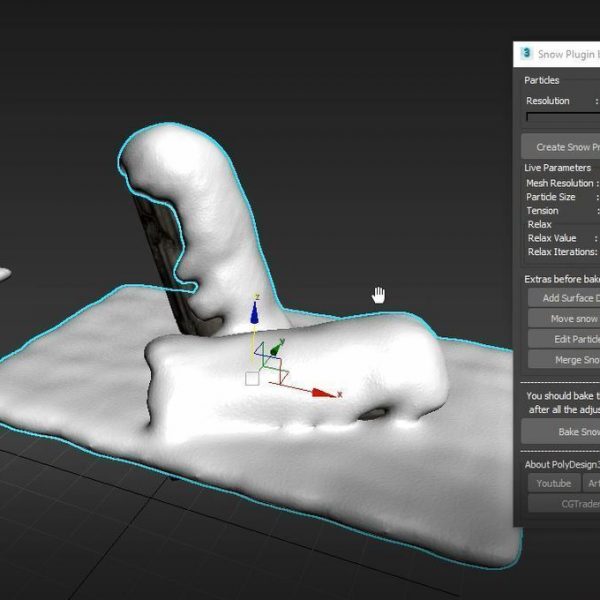Click the 3ds Max logo in the plugin title bar
600x600 pixels.
[x=526, y=54]
